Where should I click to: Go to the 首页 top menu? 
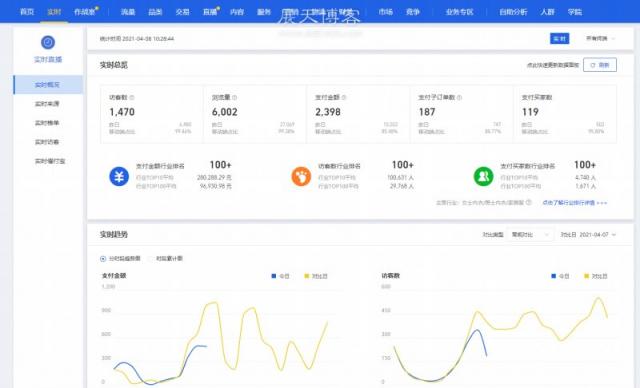pos(27,12)
